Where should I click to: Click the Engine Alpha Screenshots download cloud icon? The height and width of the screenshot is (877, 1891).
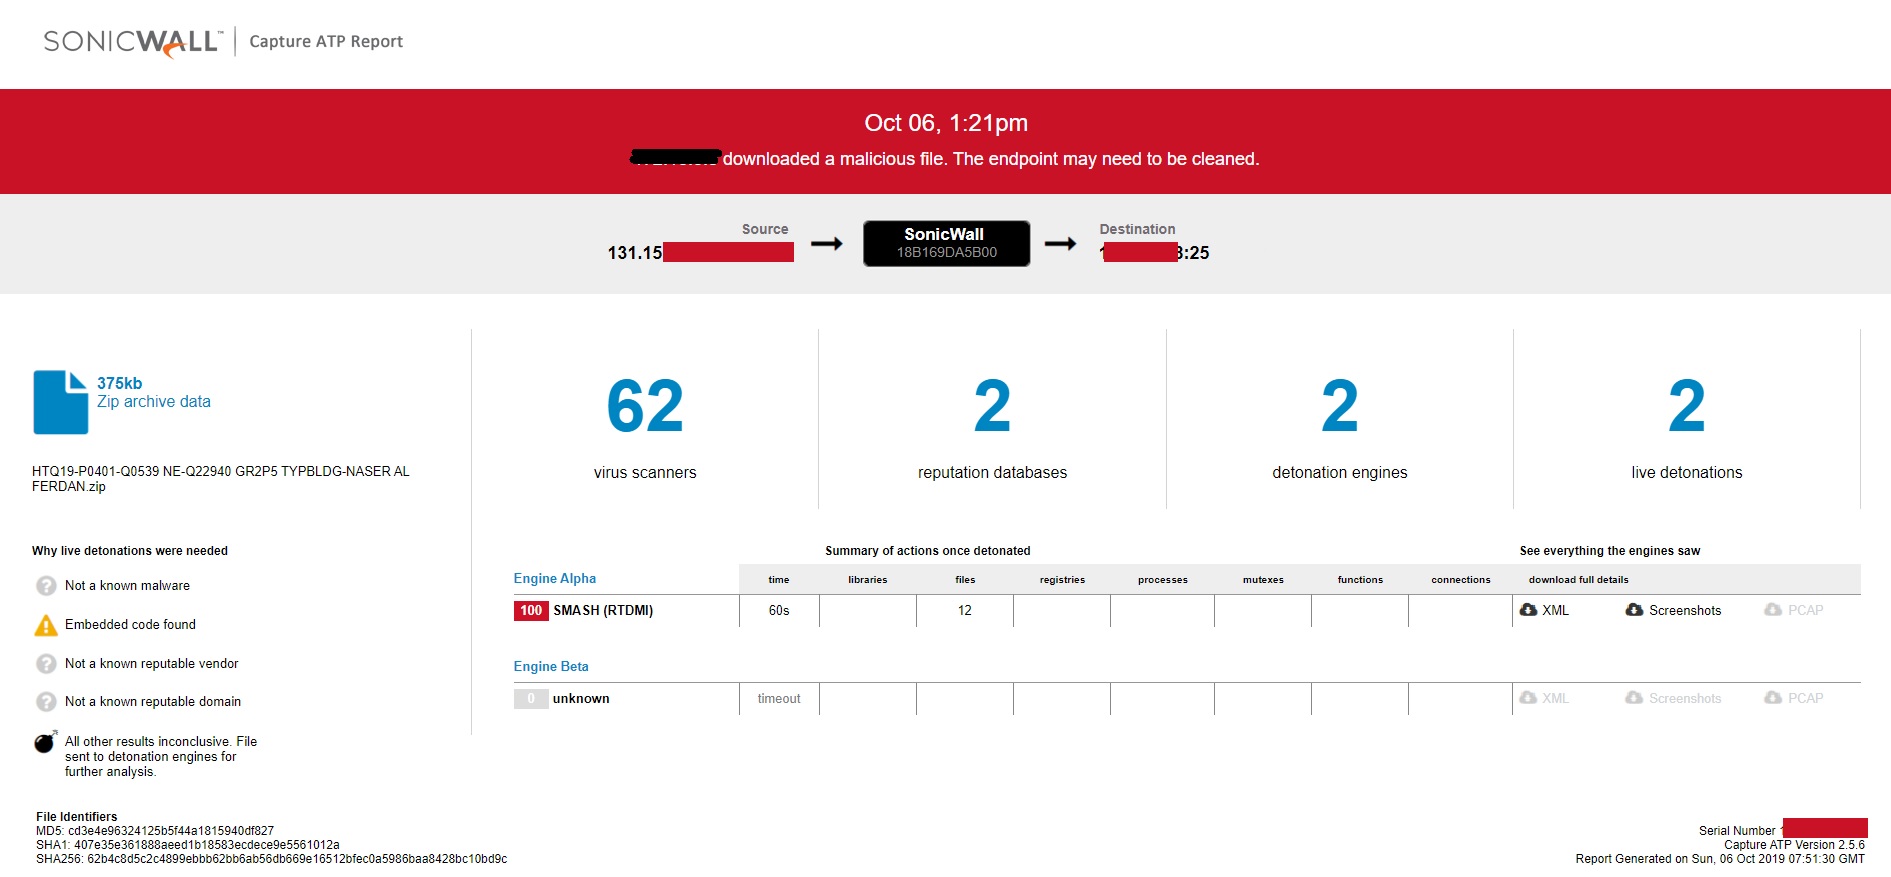[x=1634, y=610]
